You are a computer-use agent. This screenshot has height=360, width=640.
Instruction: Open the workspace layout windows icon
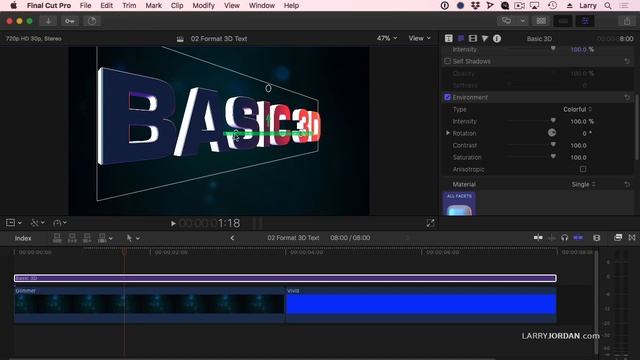[507, 21]
